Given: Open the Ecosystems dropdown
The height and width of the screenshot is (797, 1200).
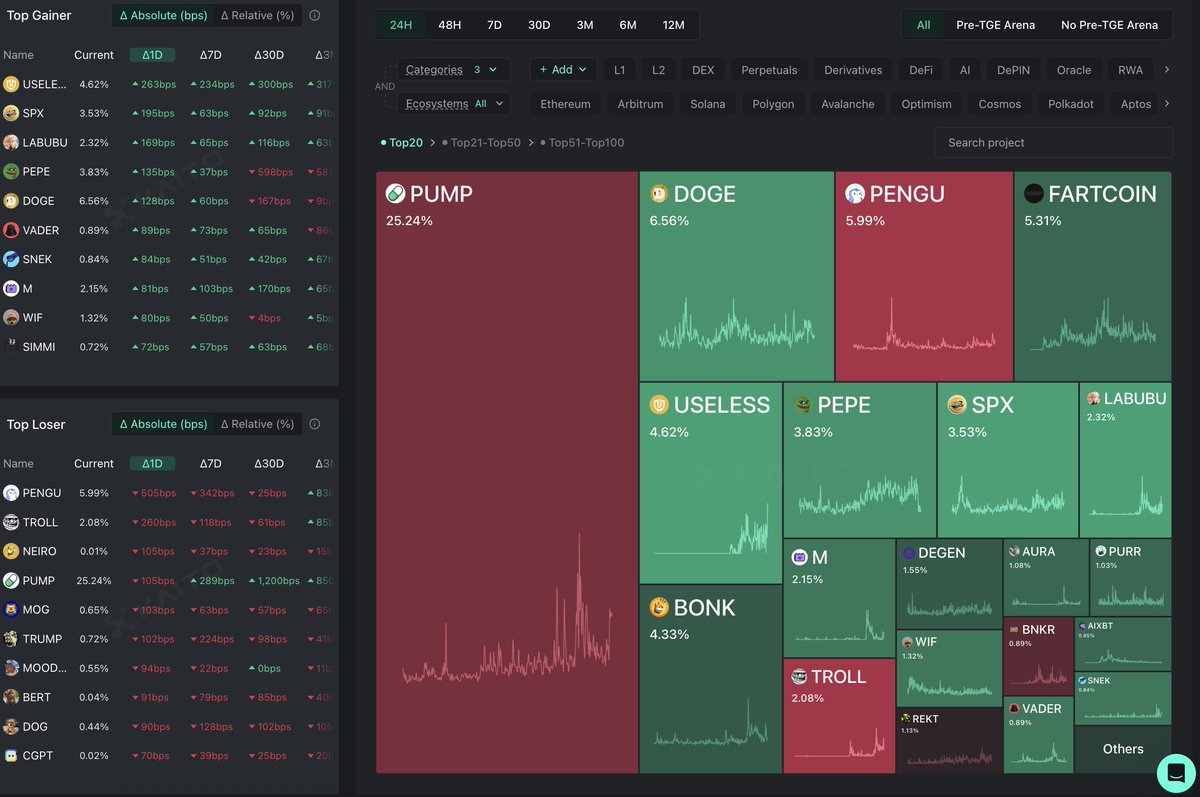Looking at the screenshot, I should pyautogui.click(x=453, y=104).
